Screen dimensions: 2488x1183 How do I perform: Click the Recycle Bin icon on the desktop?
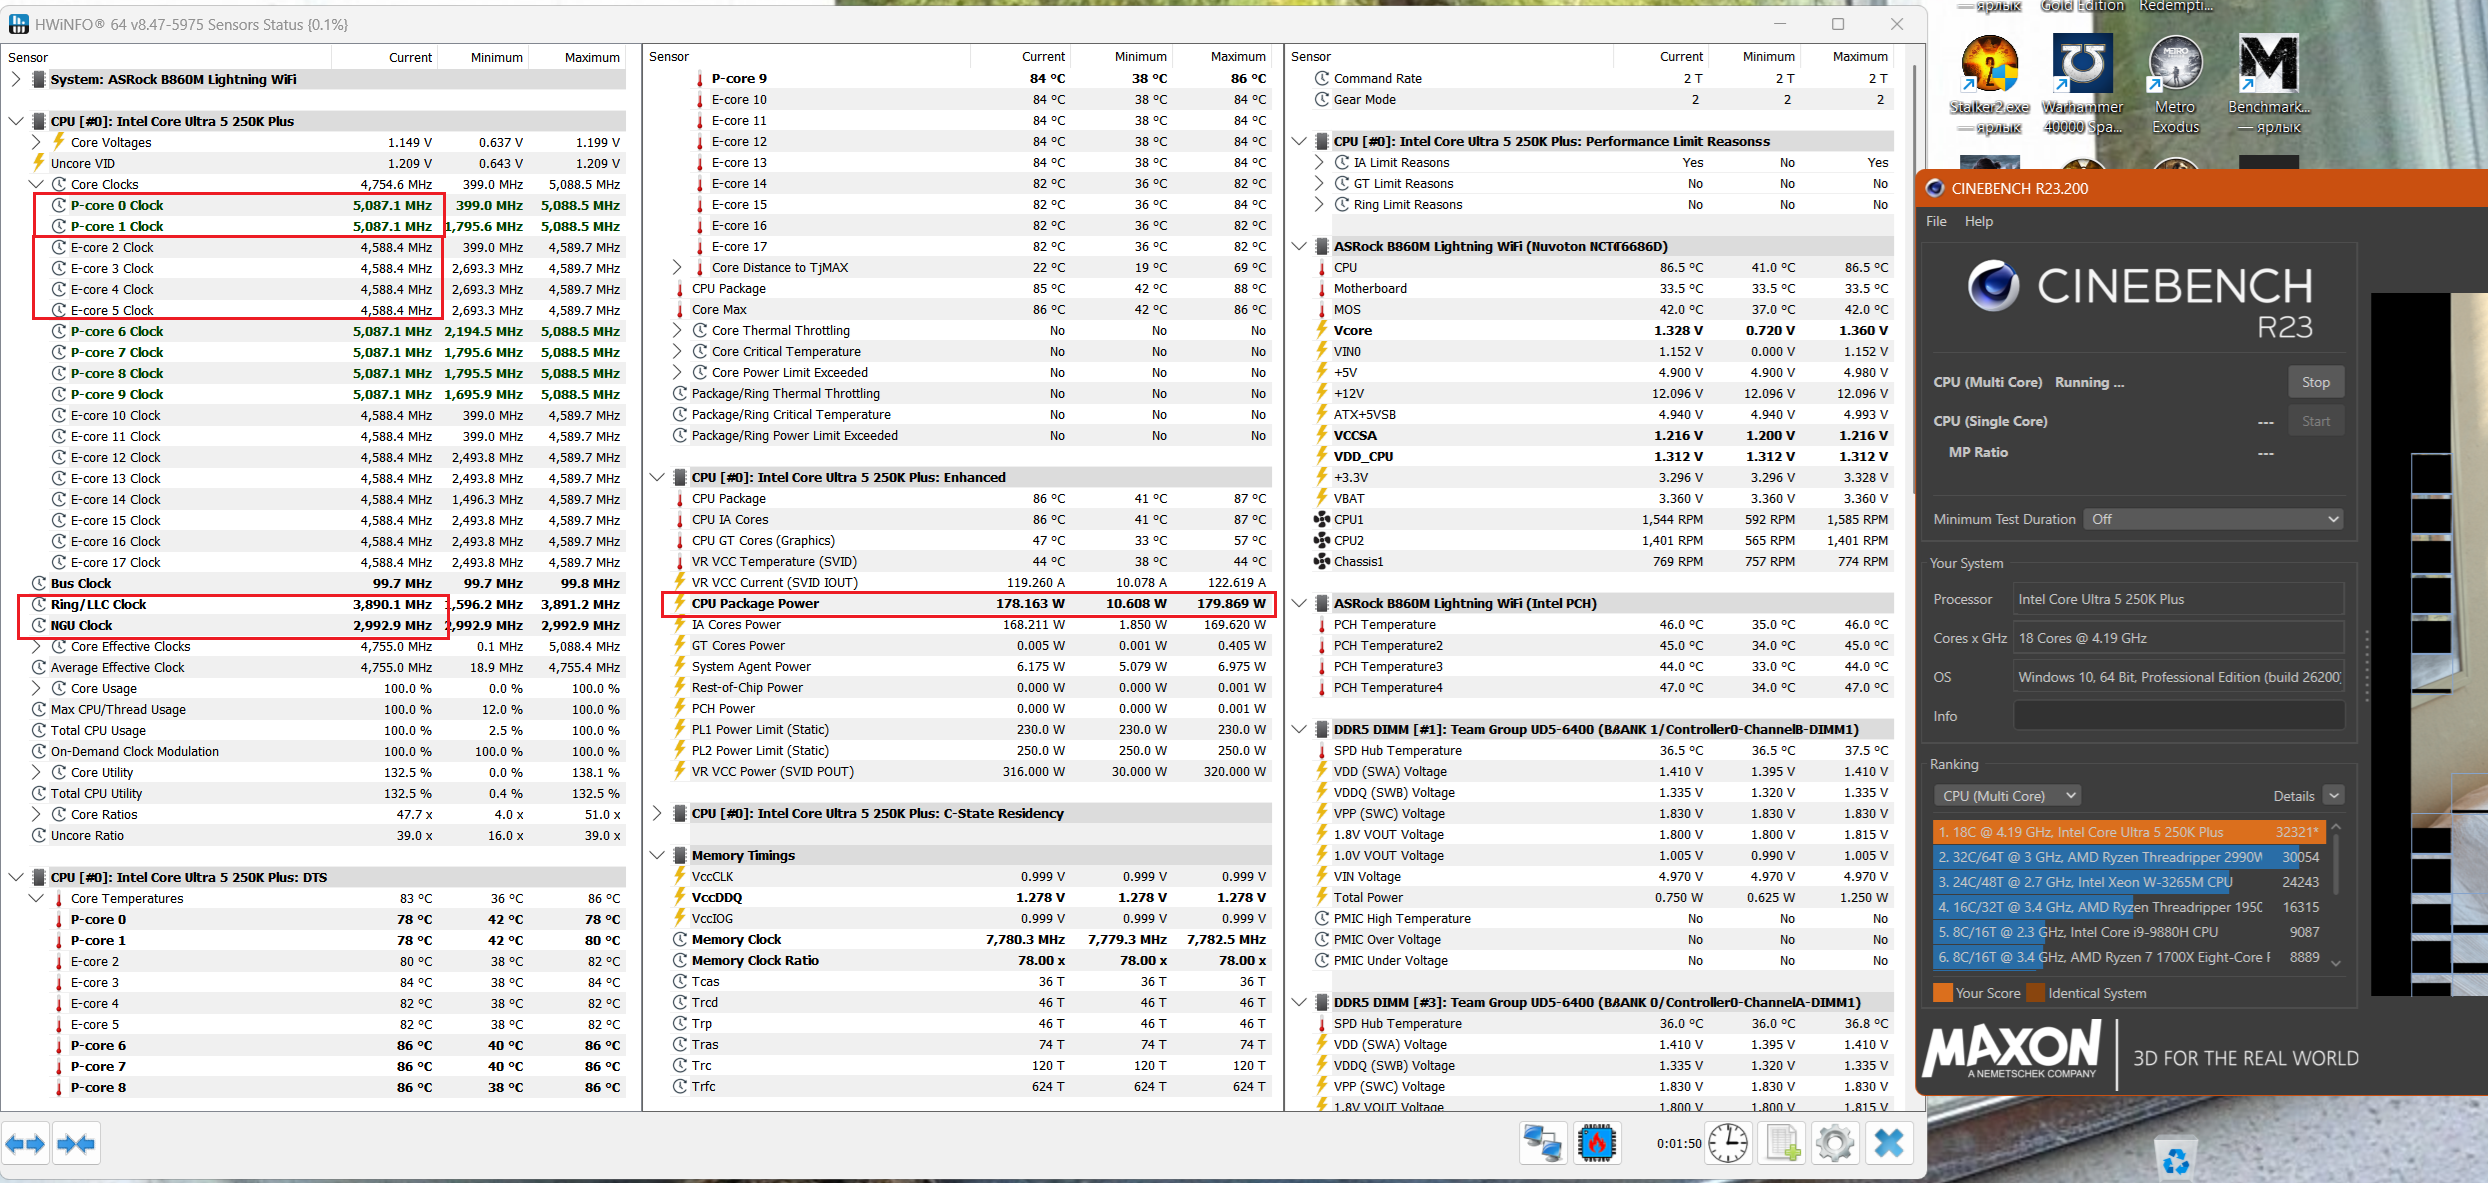point(2175,1160)
